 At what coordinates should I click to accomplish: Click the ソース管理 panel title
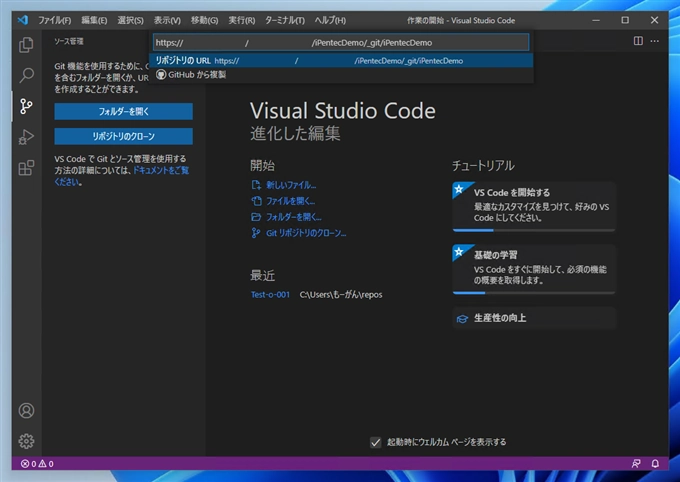click(x=69, y=41)
